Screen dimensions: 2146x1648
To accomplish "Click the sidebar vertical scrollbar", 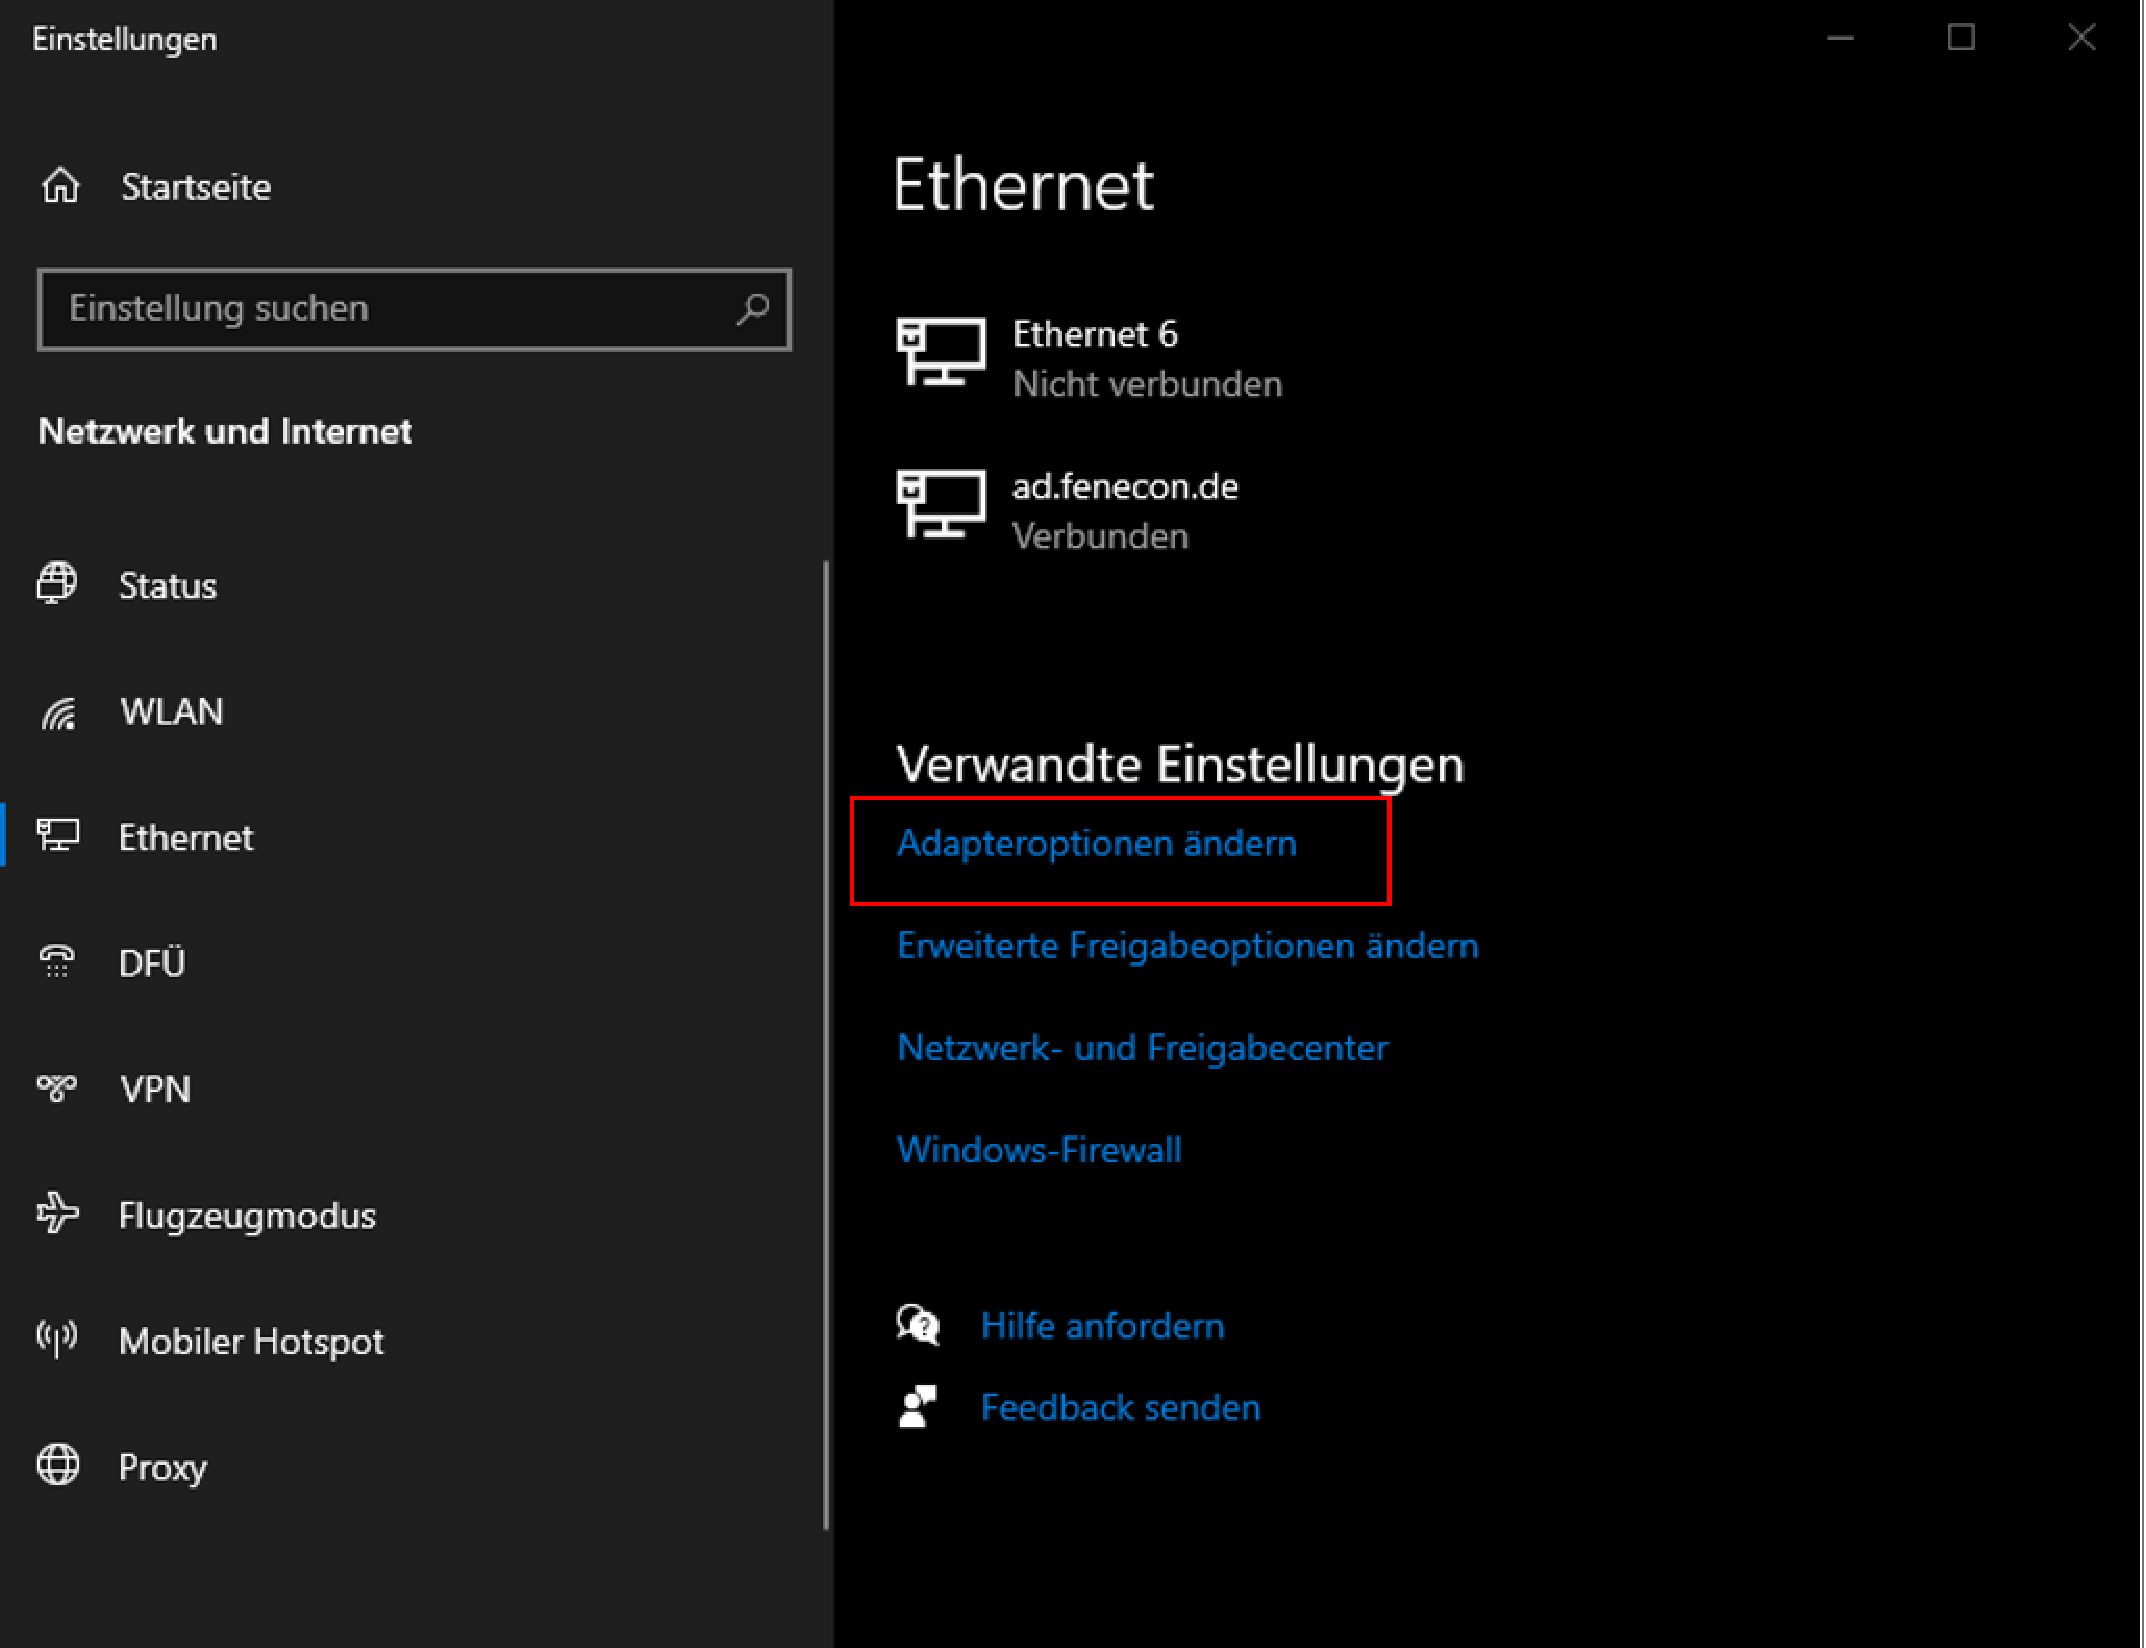I will 826,1044.
